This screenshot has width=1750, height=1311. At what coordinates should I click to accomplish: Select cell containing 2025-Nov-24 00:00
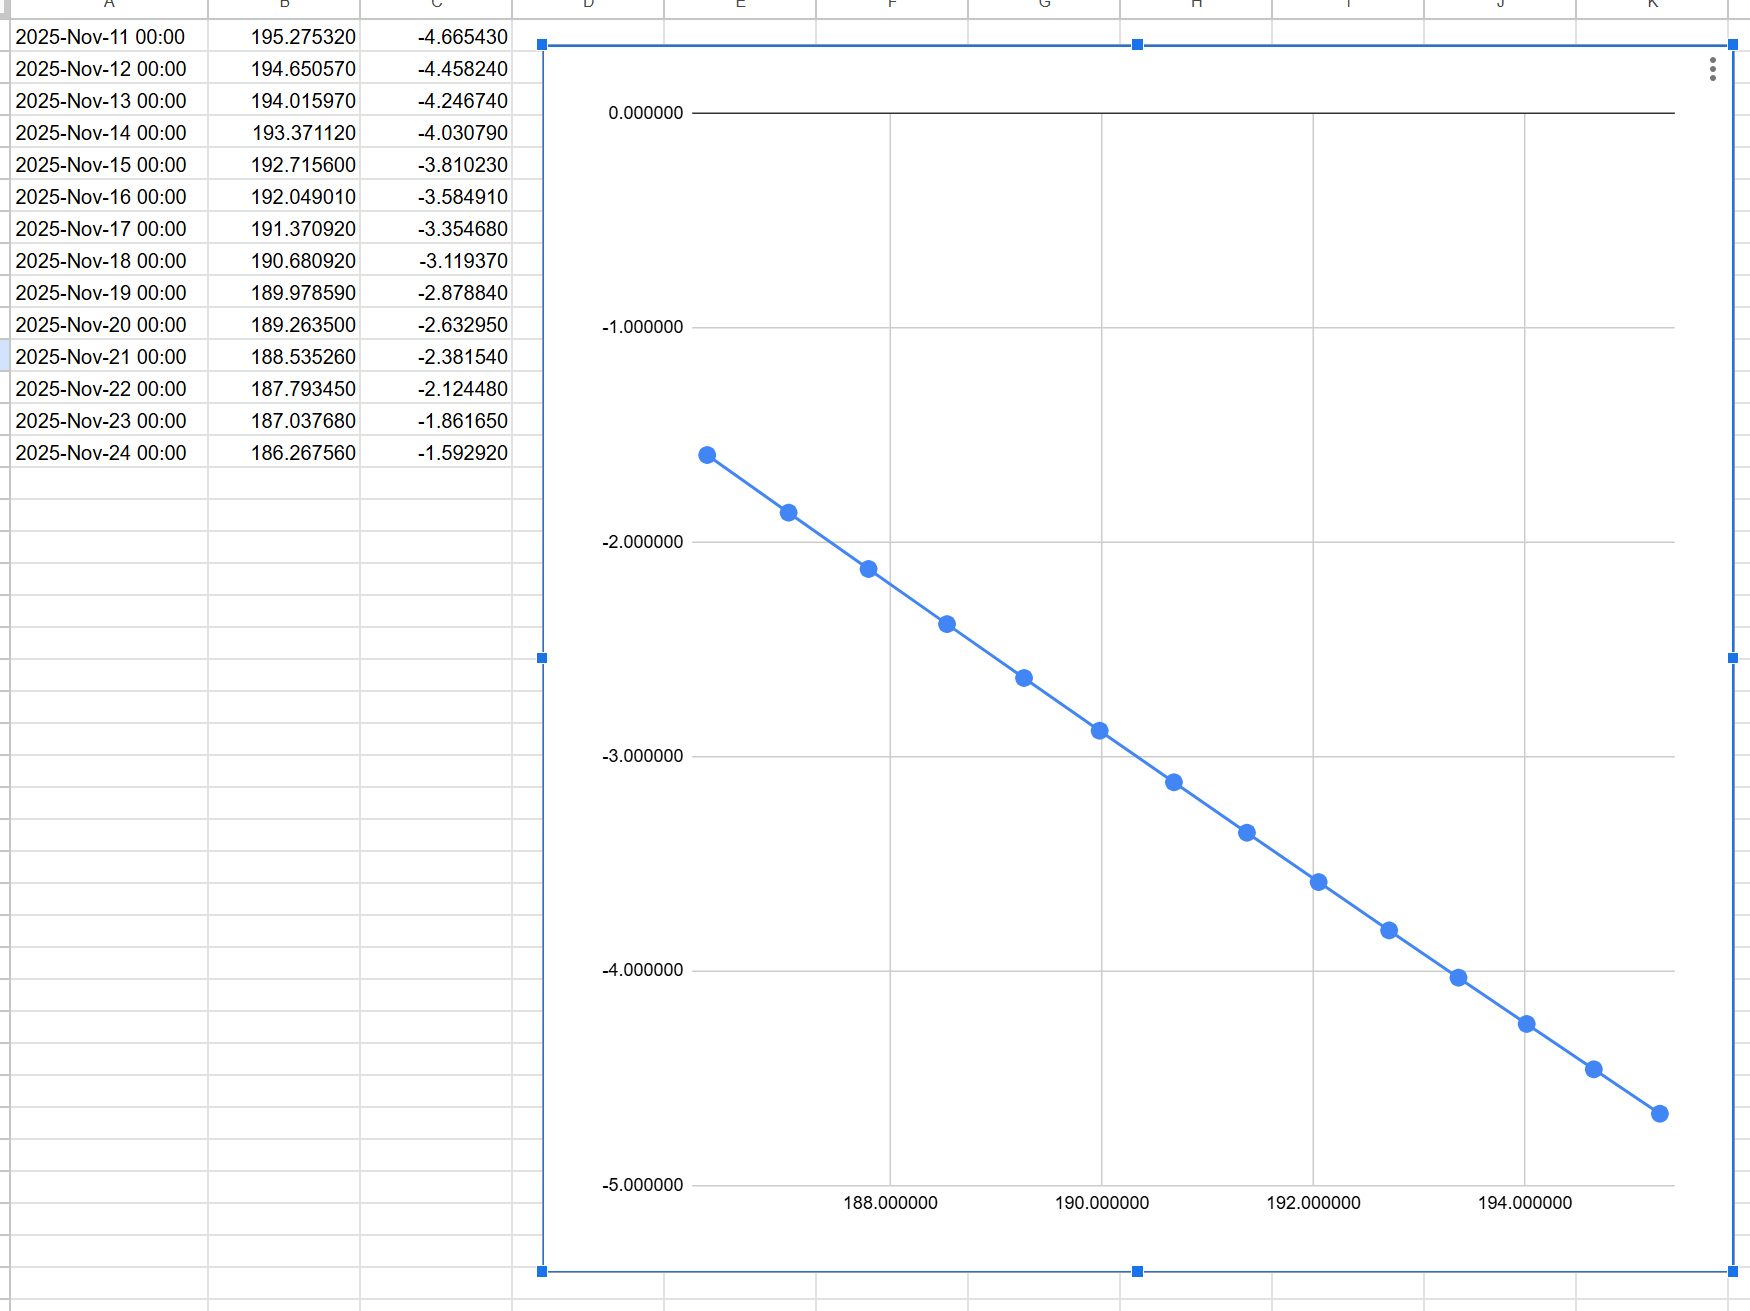[108, 453]
